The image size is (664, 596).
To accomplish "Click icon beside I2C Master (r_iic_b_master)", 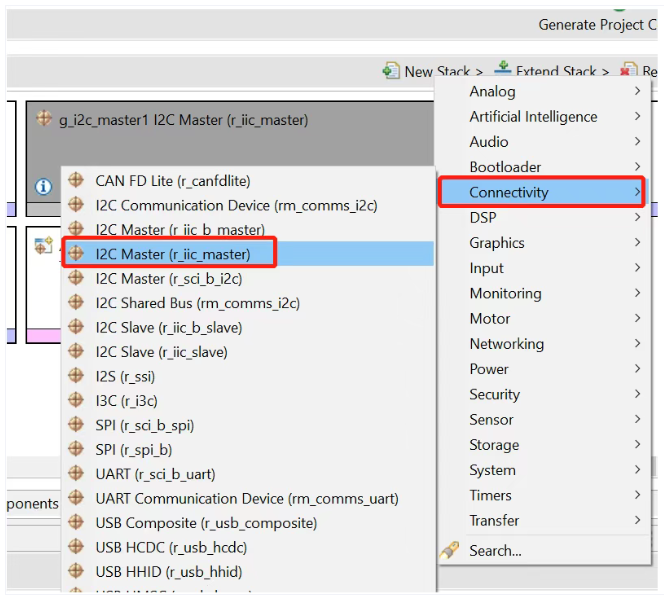I will tap(76, 229).
